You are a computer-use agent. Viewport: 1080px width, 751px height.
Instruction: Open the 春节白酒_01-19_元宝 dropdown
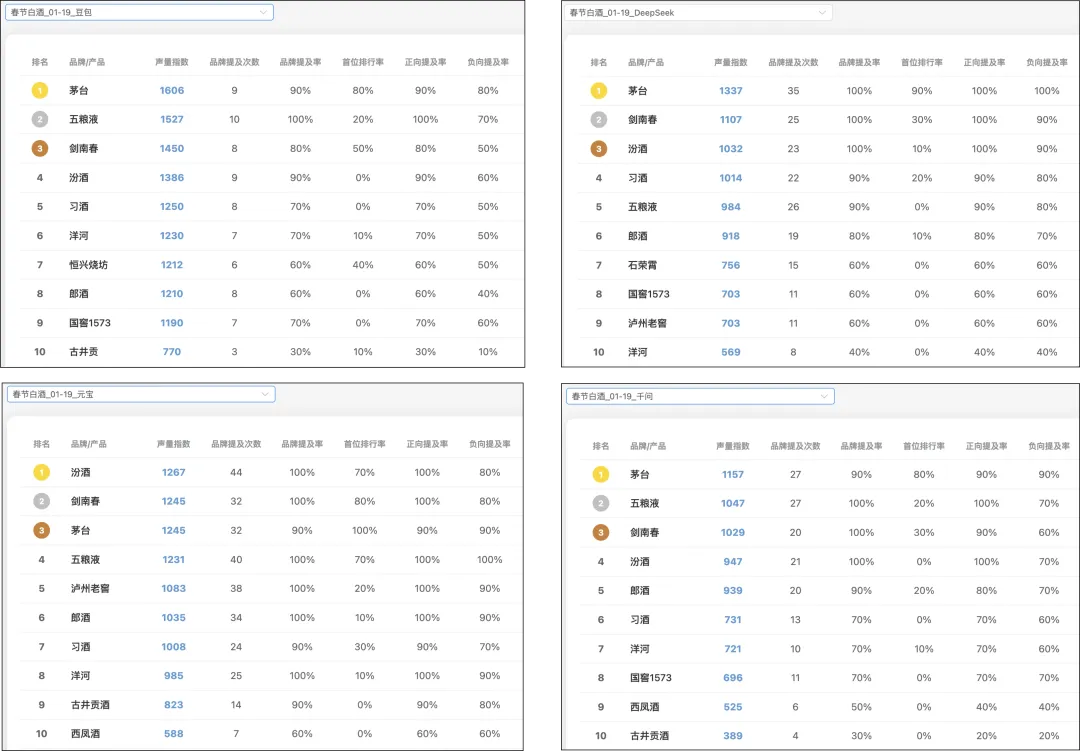tap(141, 394)
